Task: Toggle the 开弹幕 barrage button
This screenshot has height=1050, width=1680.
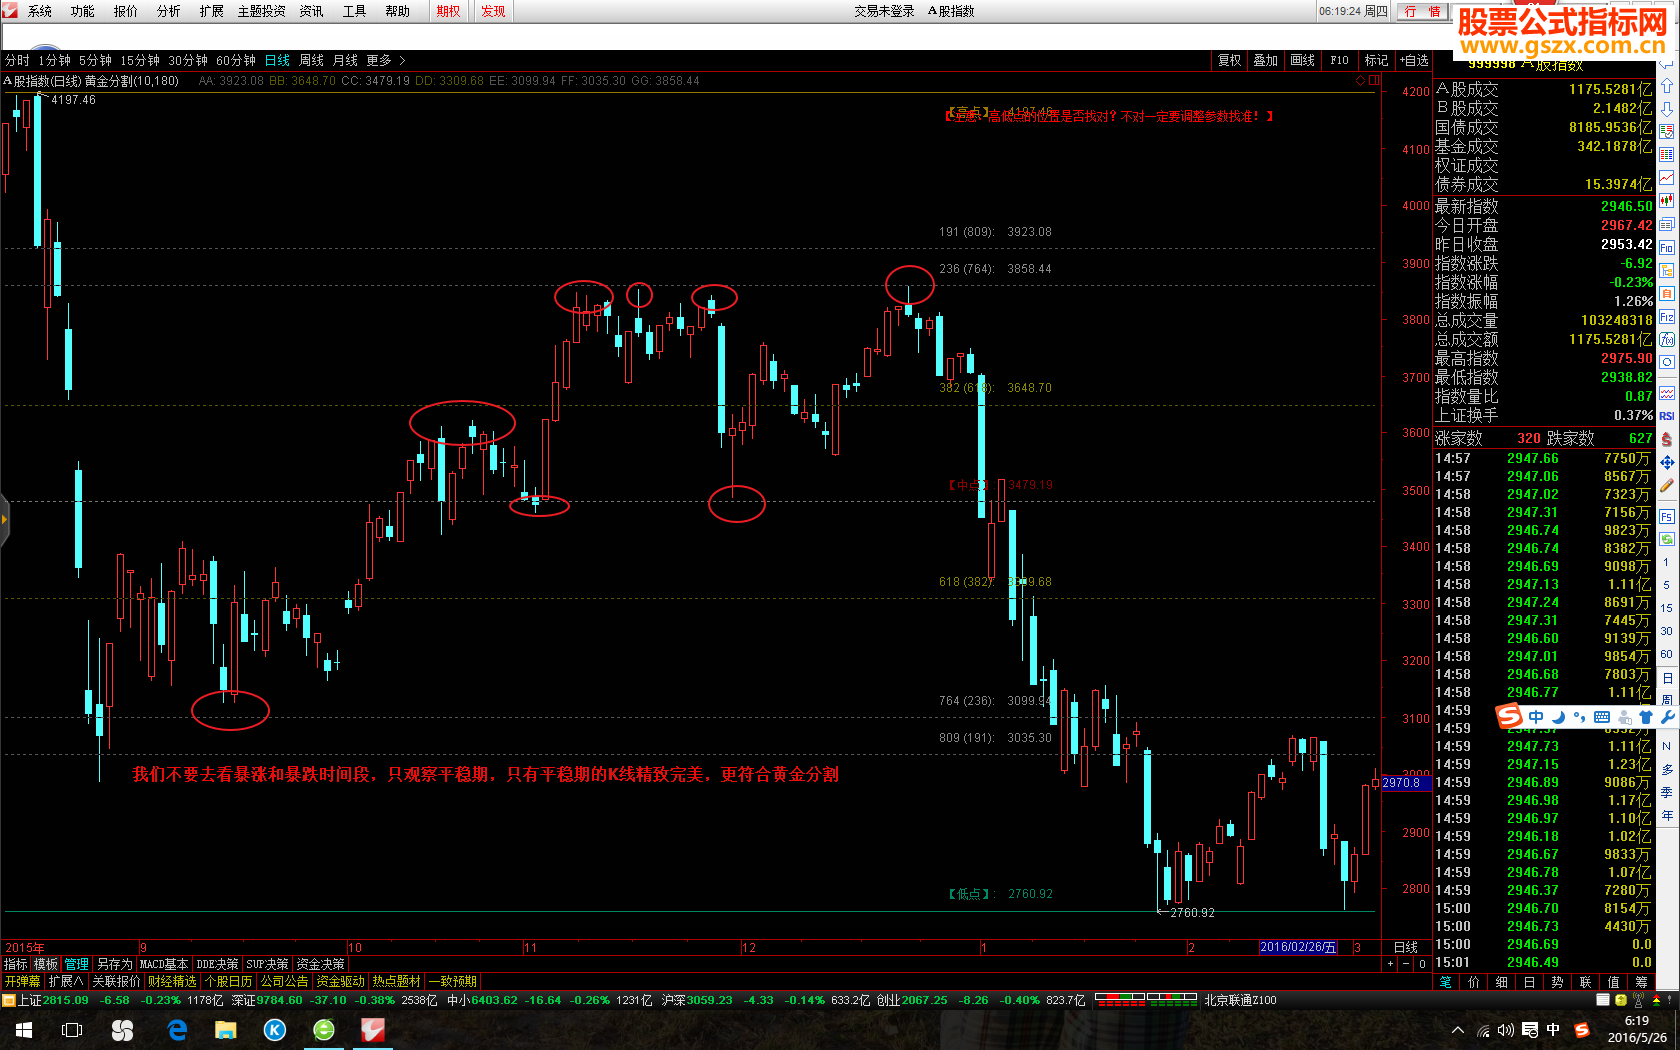Action: click(22, 982)
